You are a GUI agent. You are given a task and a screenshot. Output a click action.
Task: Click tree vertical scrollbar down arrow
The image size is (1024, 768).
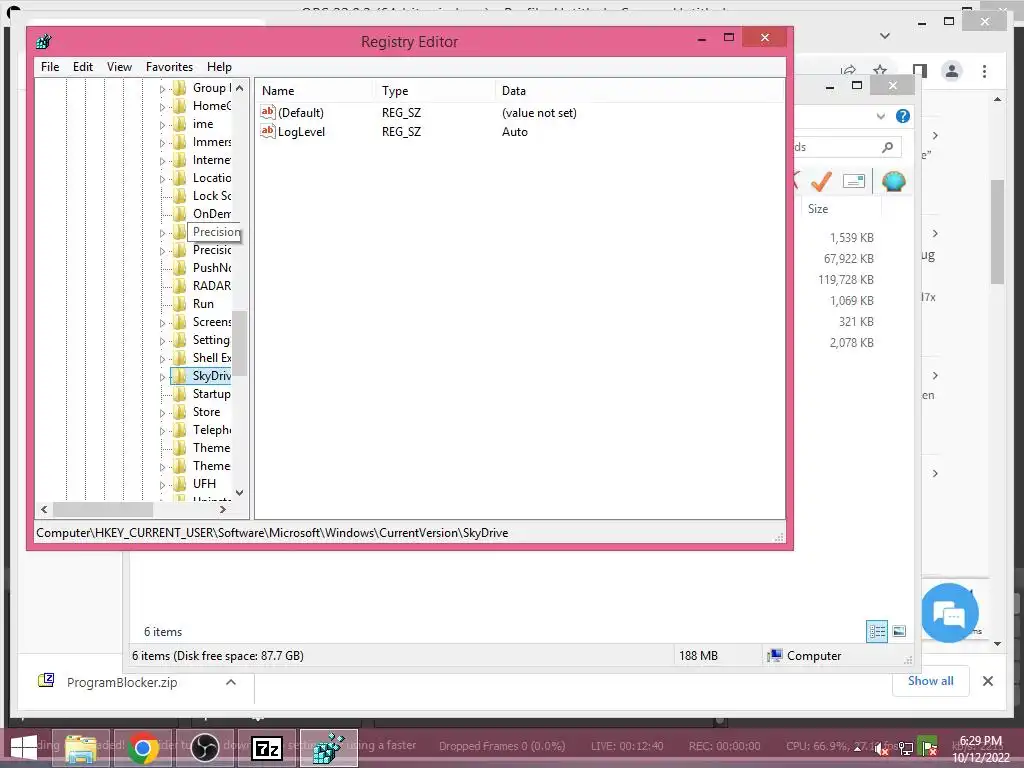pyautogui.click(x=240, y=492)
